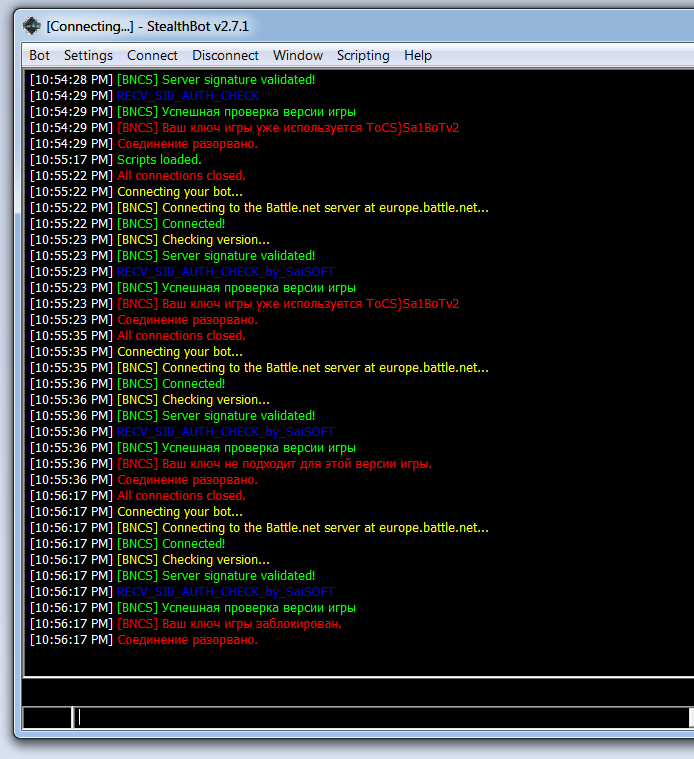
Task: Click the 10:55:22 PM 'Connecting to the Battle.net server' line
Action: pos(259,208)
